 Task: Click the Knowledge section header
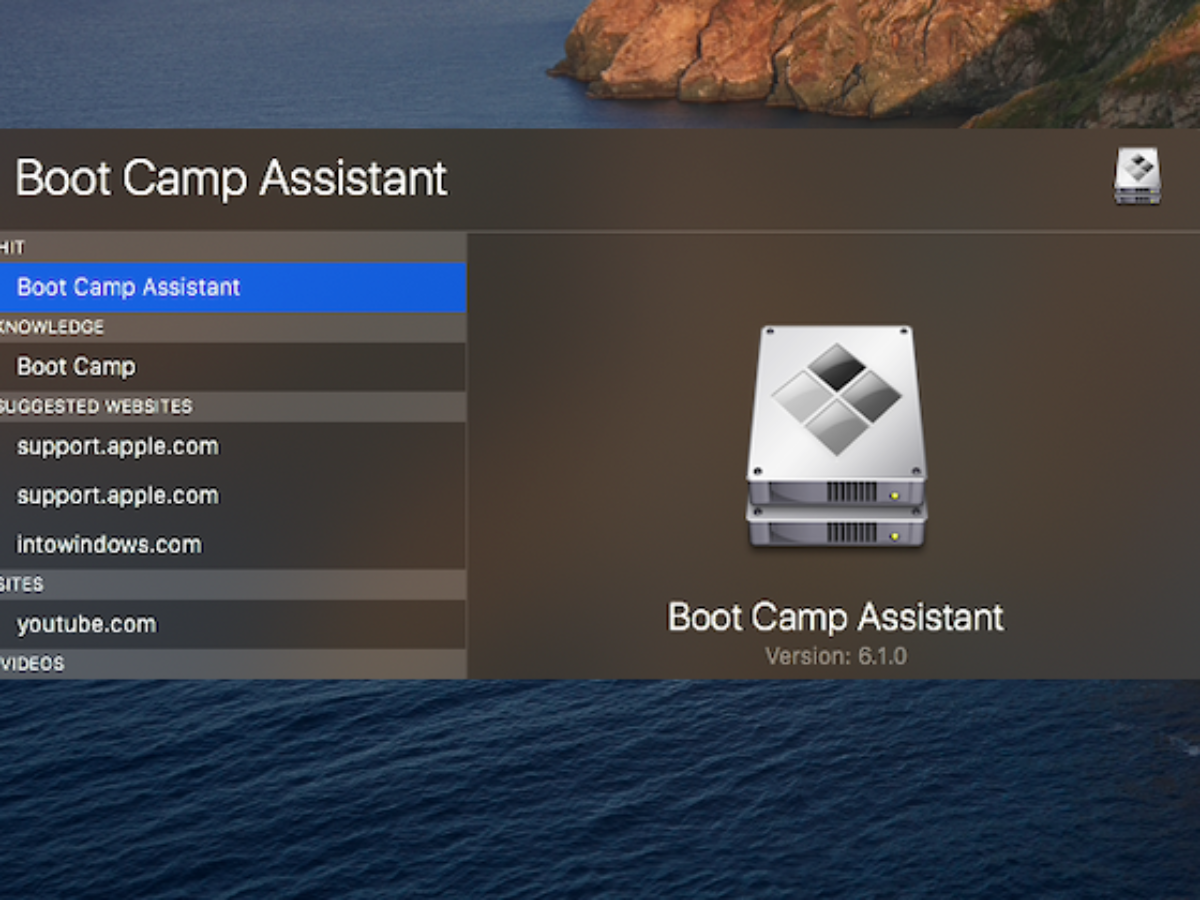pos(233,327)
